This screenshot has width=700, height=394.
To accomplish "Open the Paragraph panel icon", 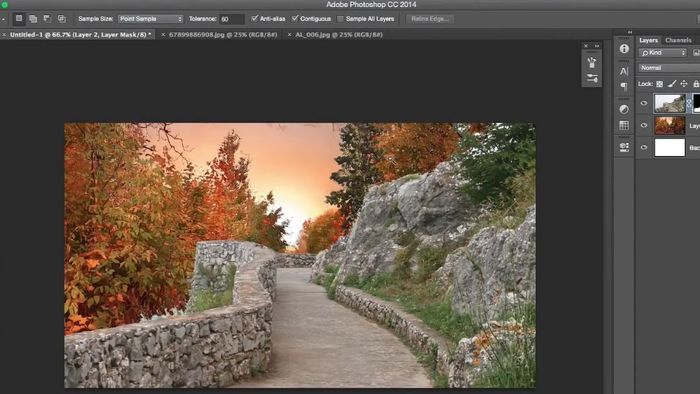I will click(x=624, y=86).
